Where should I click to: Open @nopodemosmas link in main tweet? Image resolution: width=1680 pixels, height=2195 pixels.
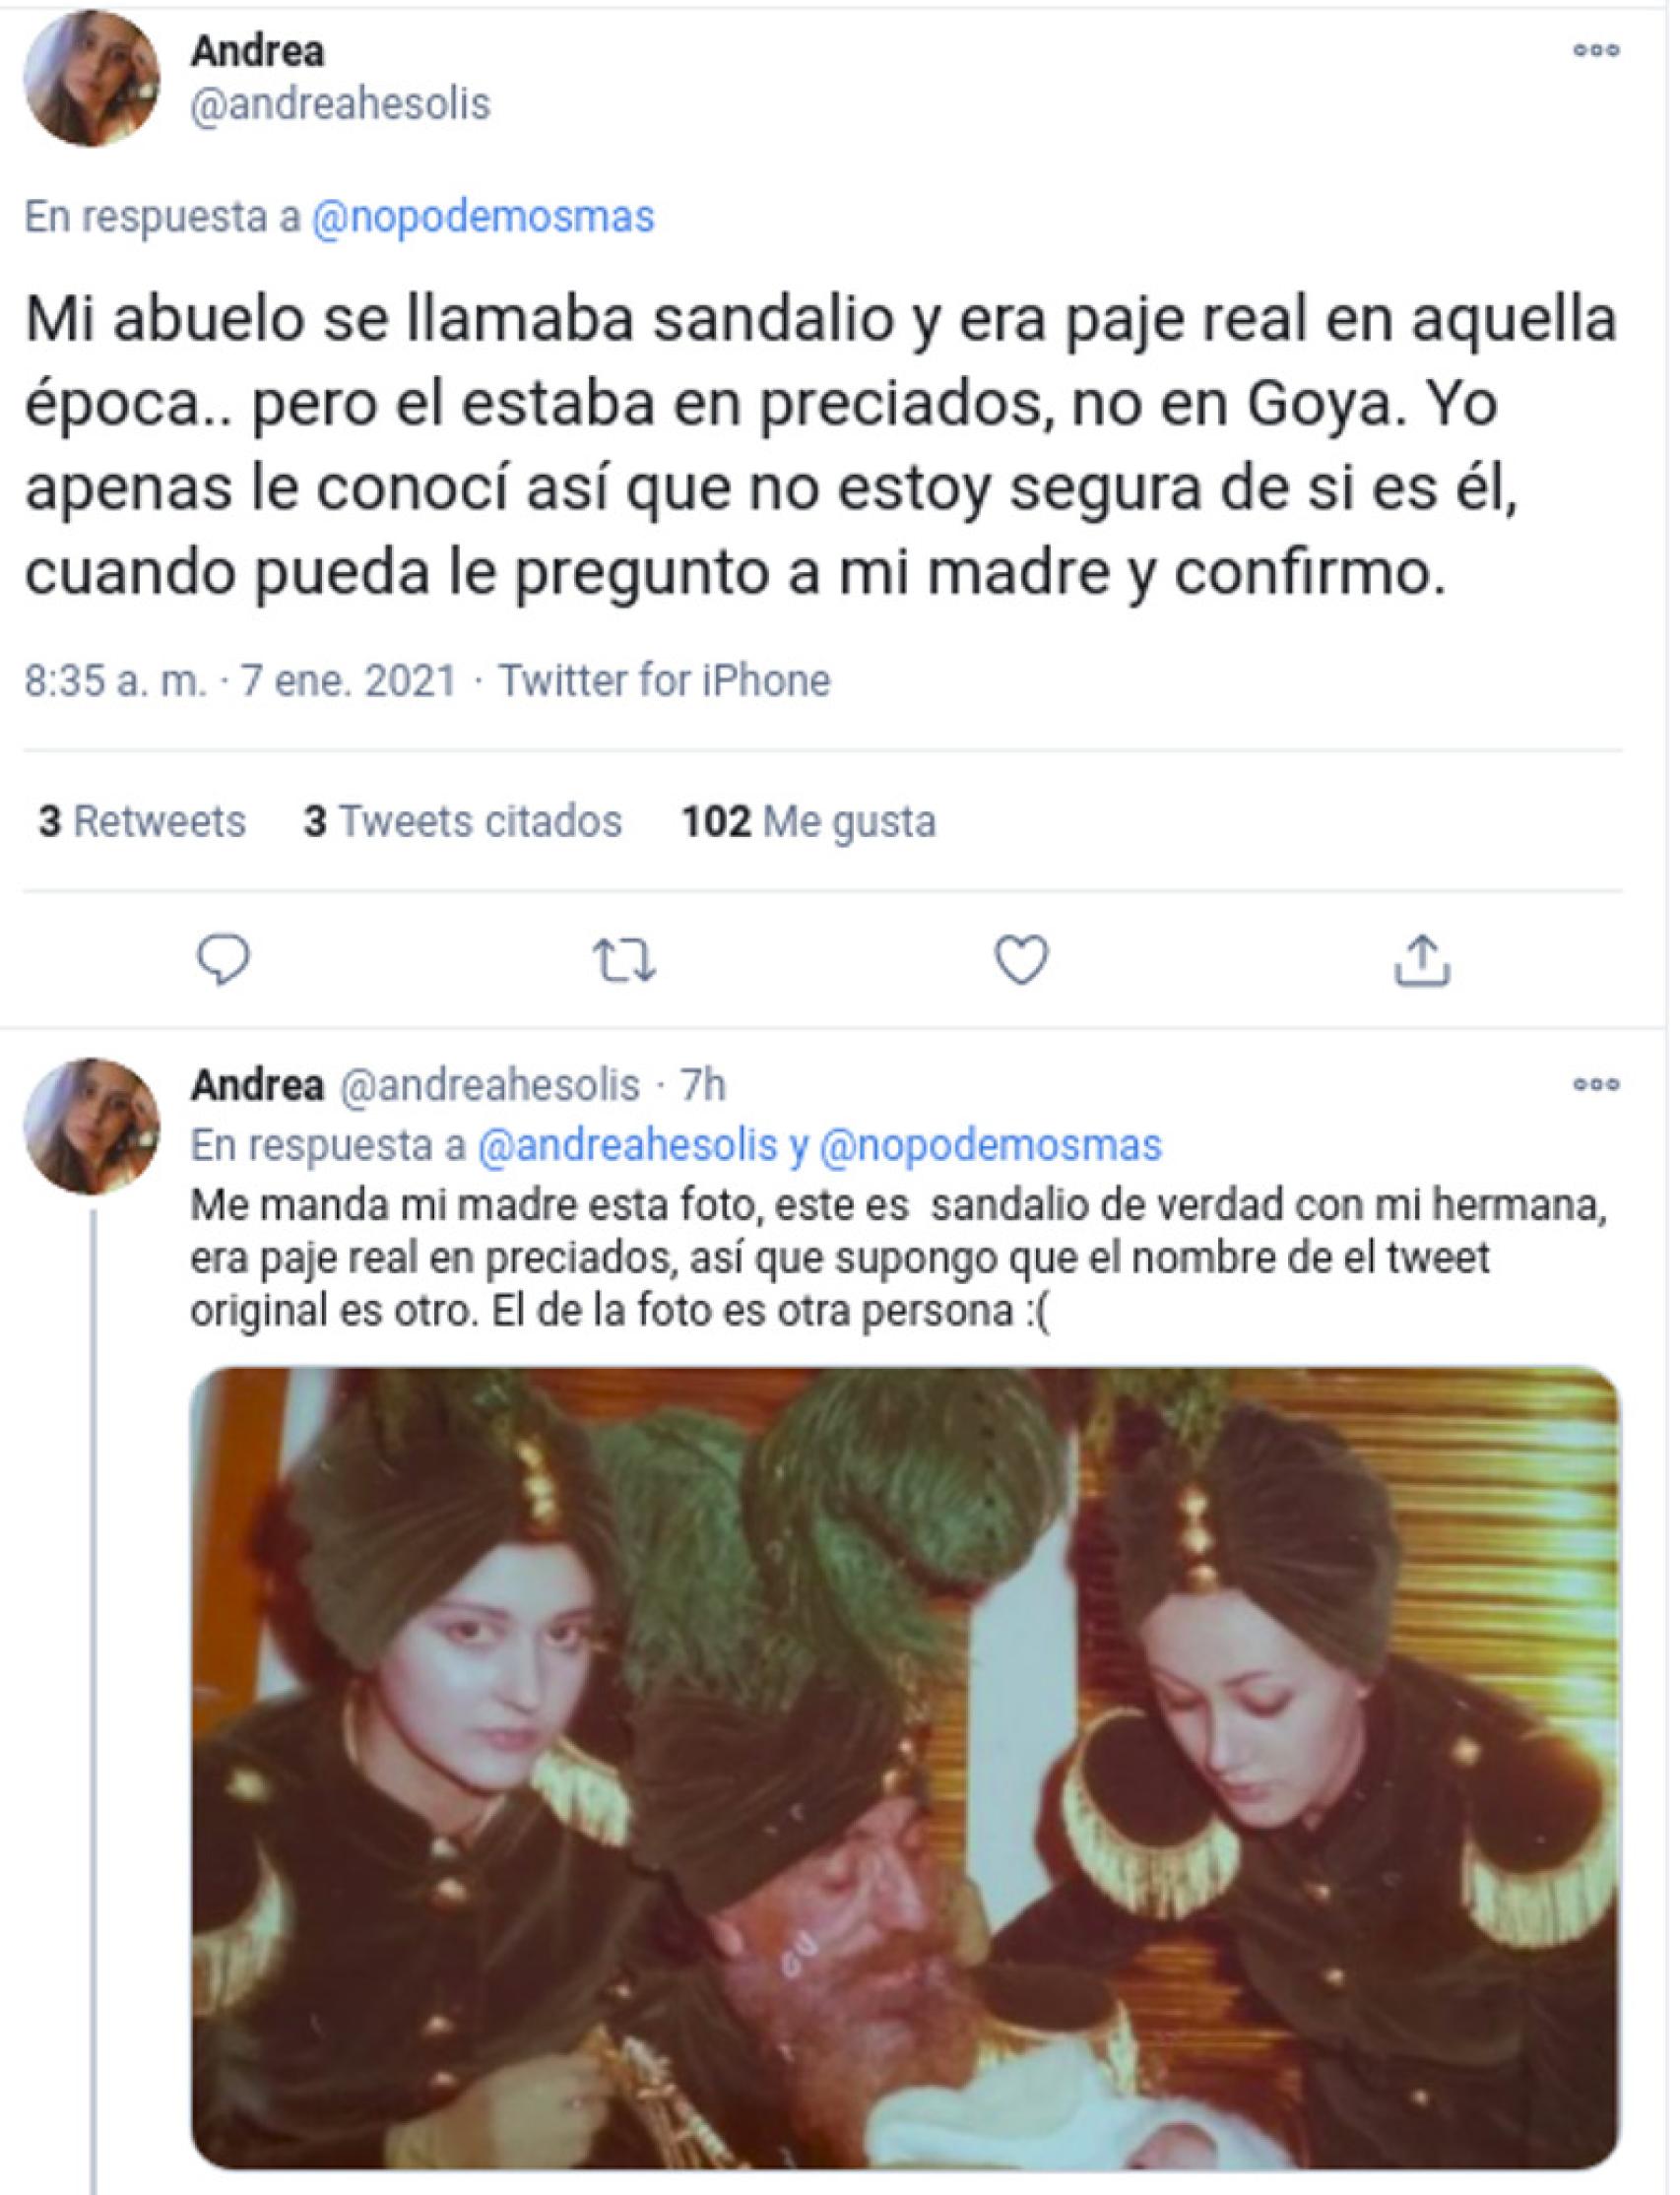(483, 217)
